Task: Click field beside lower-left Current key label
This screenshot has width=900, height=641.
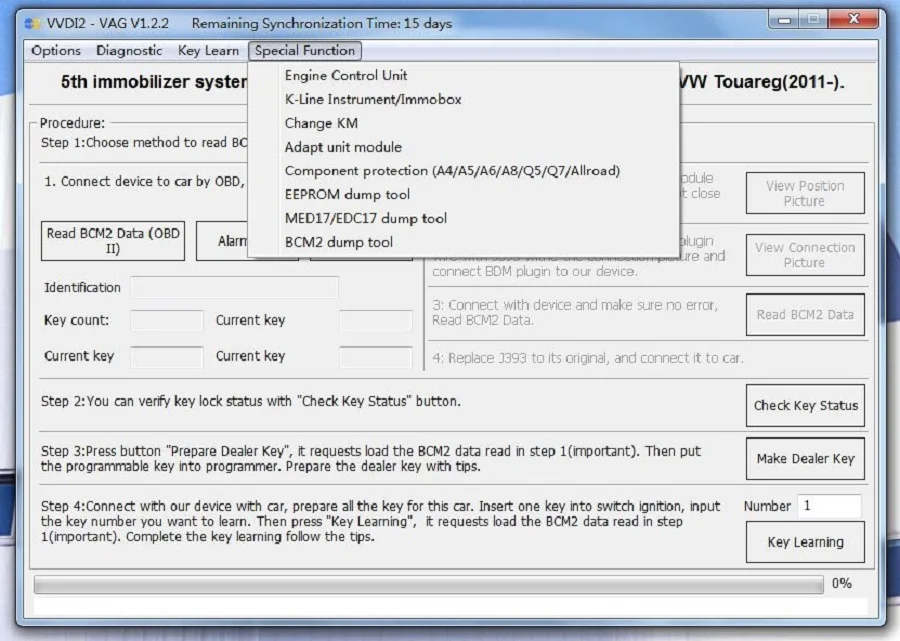Action: [x=166, y=356]
